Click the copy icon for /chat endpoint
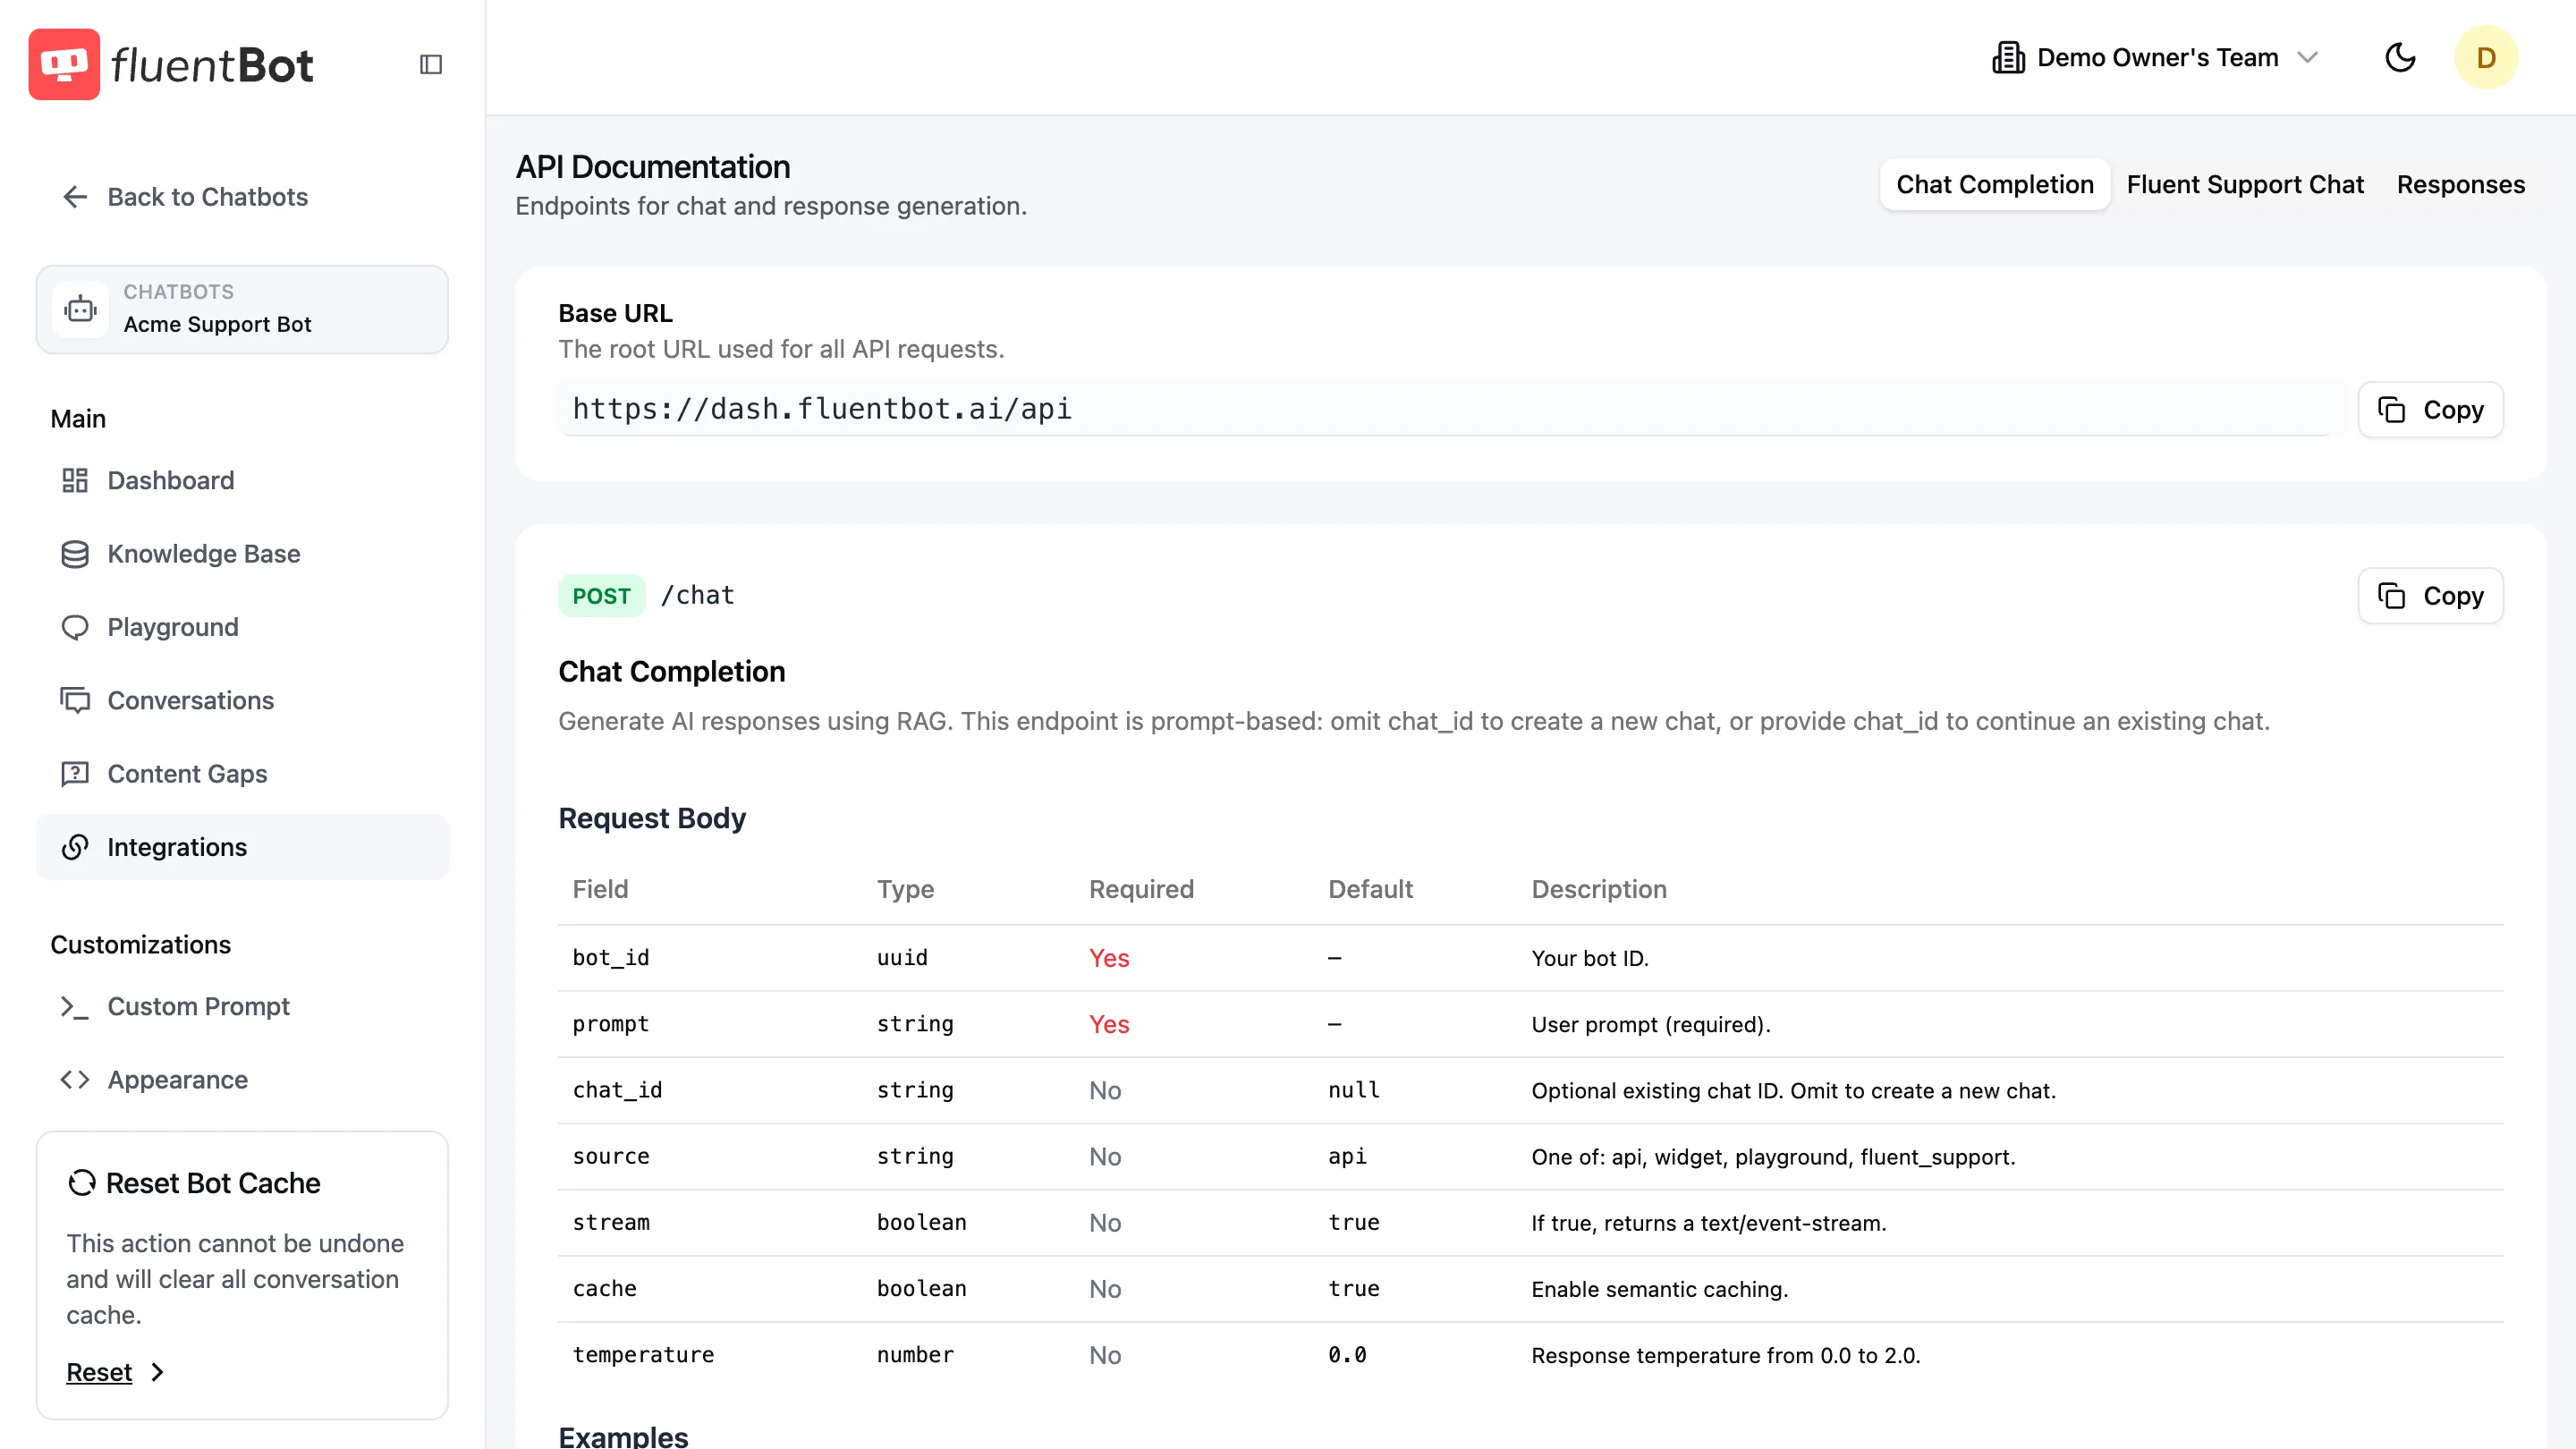The width and height of the screenshot is (2576, 1449). coord(2391,596)
